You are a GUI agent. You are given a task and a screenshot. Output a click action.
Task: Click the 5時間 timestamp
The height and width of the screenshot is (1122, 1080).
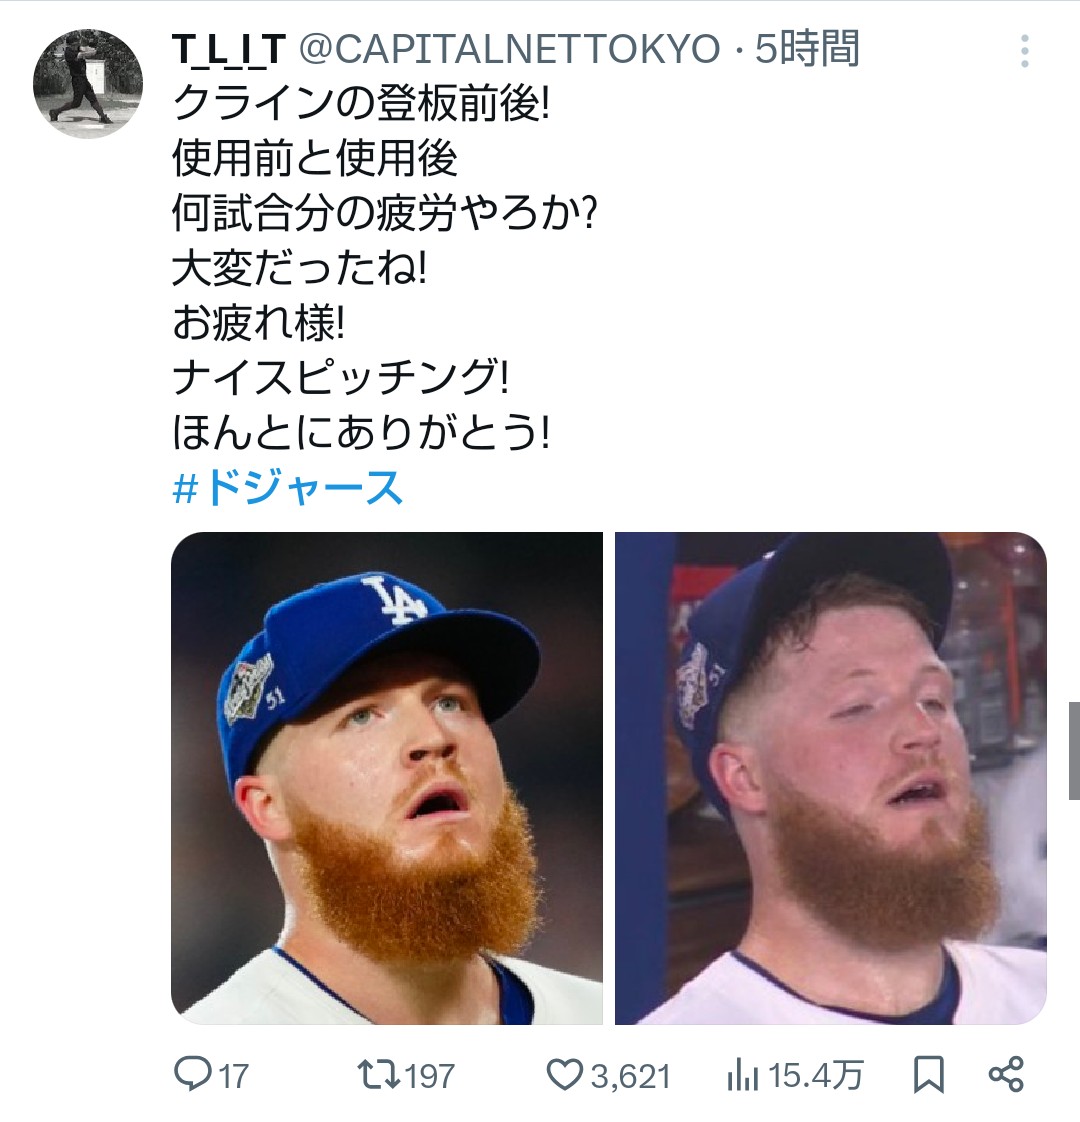click(807, 49)
